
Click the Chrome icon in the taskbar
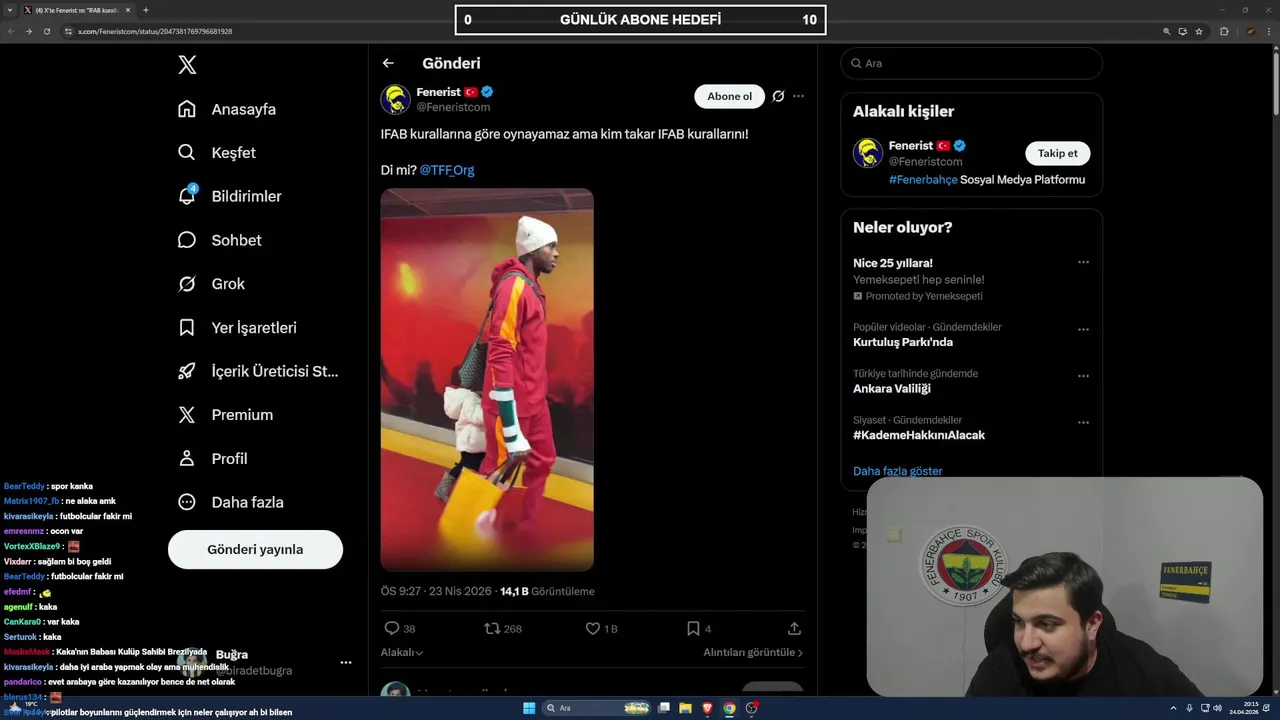[729, 708]
